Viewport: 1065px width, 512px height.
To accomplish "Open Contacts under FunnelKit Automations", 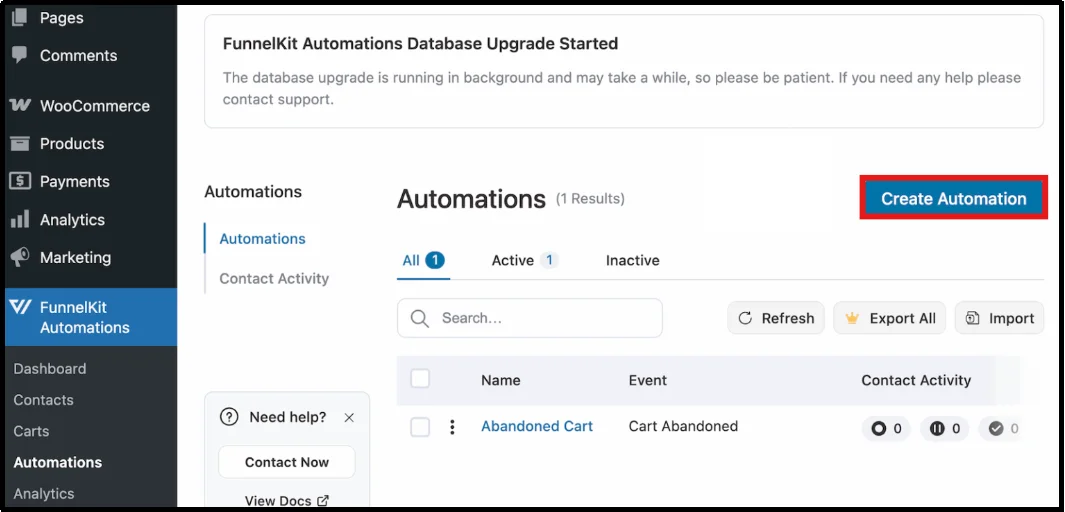I will [43, 400].
